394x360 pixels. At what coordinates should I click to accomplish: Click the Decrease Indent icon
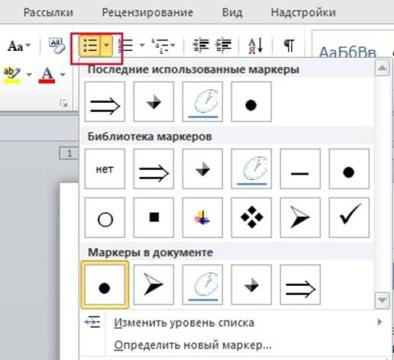201,45
